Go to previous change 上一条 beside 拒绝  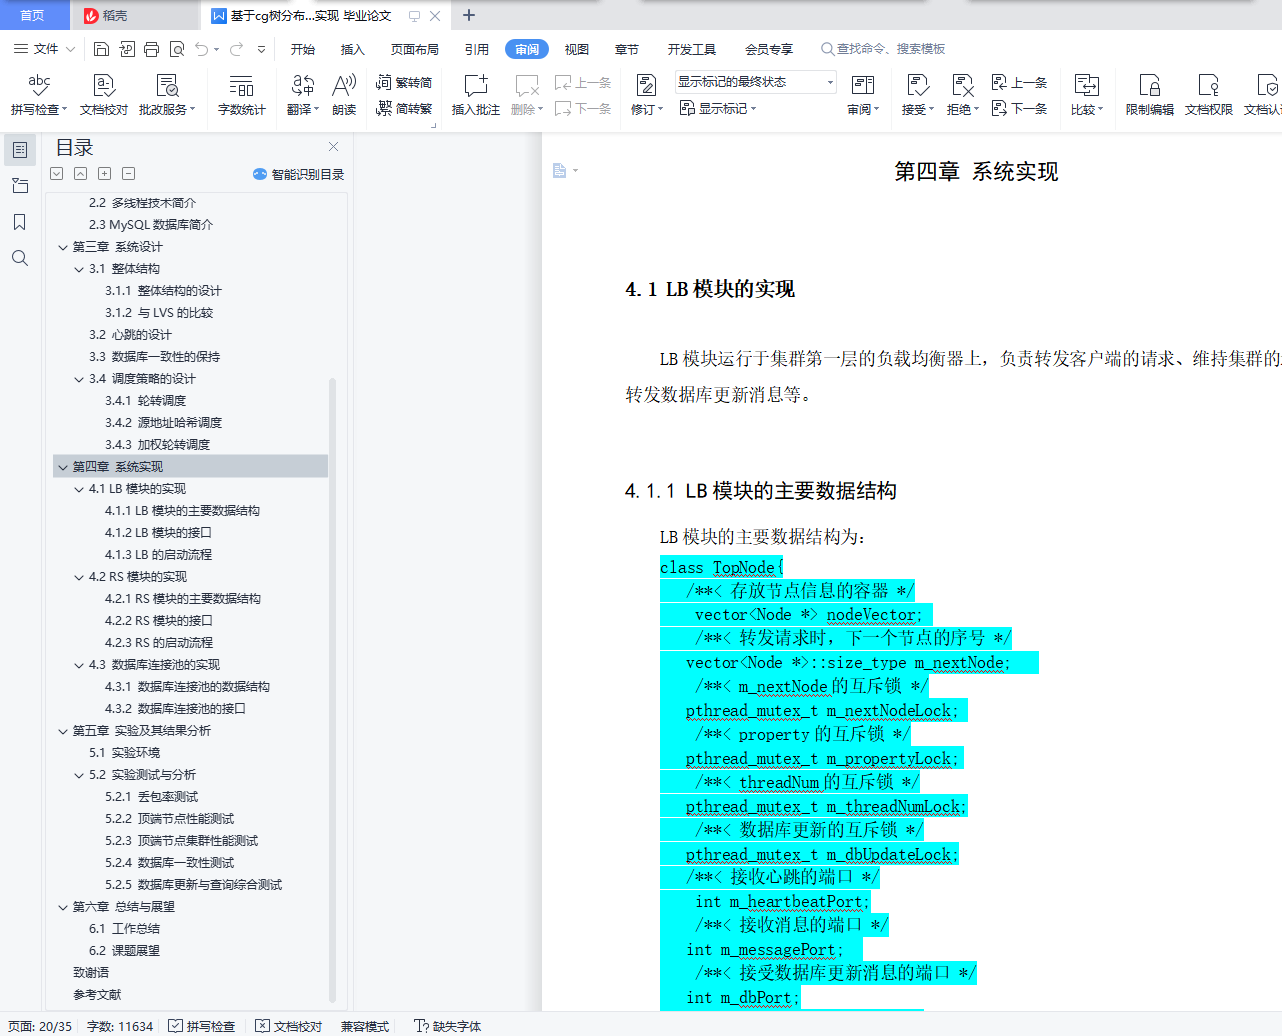coord(1019,82)
